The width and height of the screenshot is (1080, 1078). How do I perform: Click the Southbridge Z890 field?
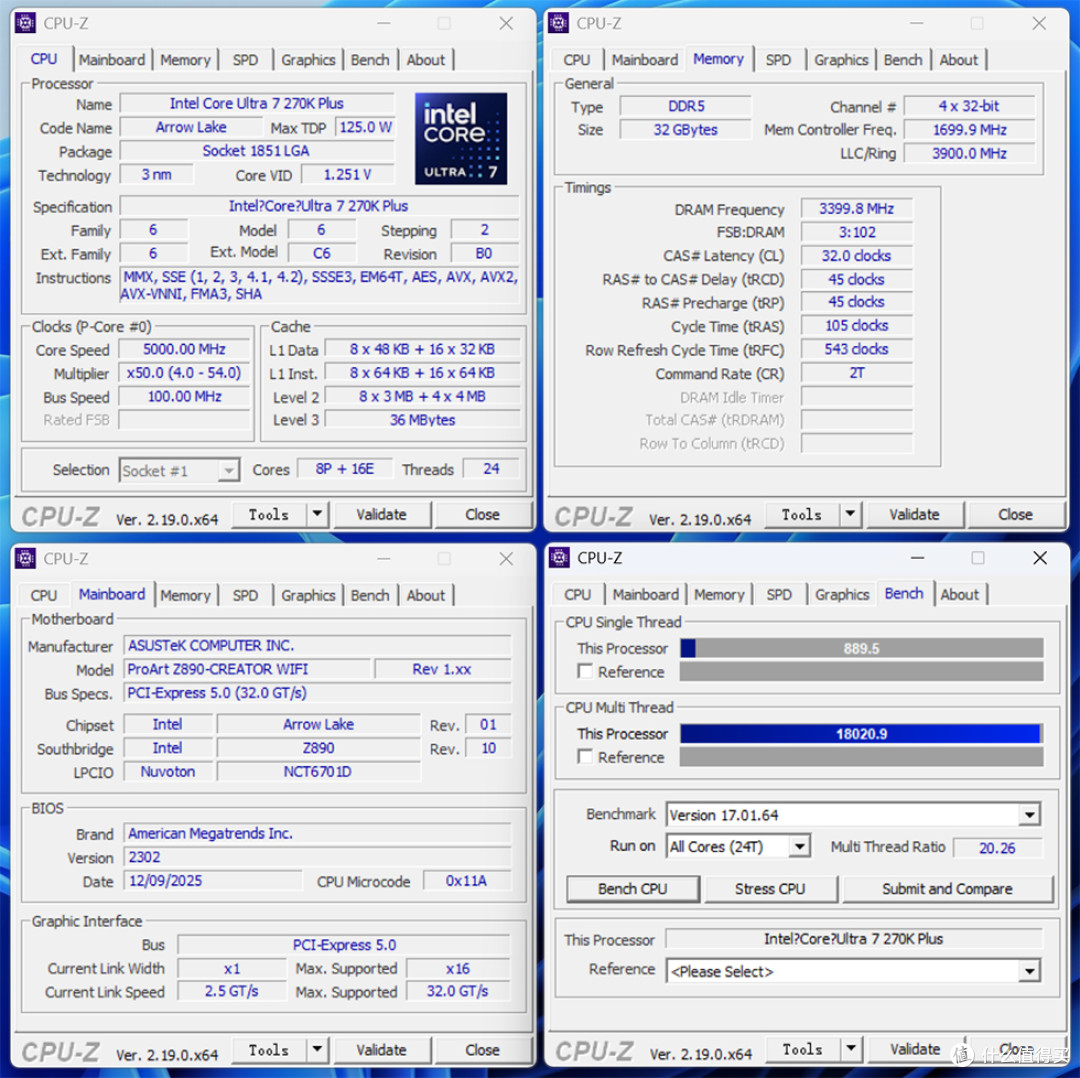[318, 748]
